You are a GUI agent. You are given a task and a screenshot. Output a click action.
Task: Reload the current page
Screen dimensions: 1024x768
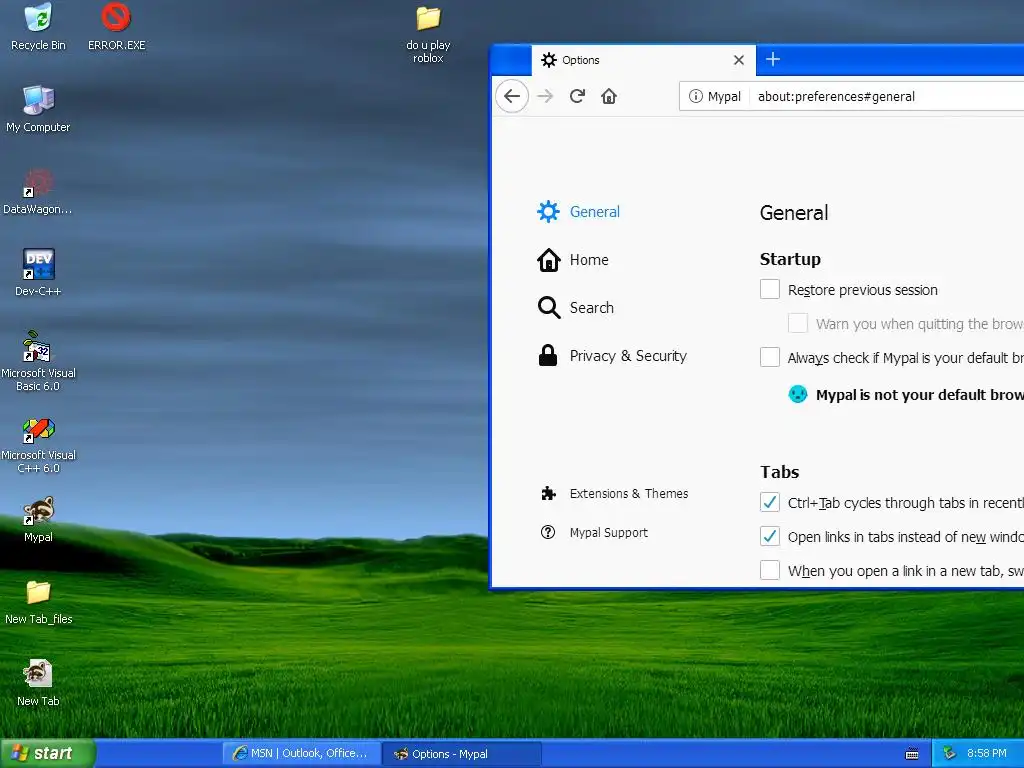577,97
